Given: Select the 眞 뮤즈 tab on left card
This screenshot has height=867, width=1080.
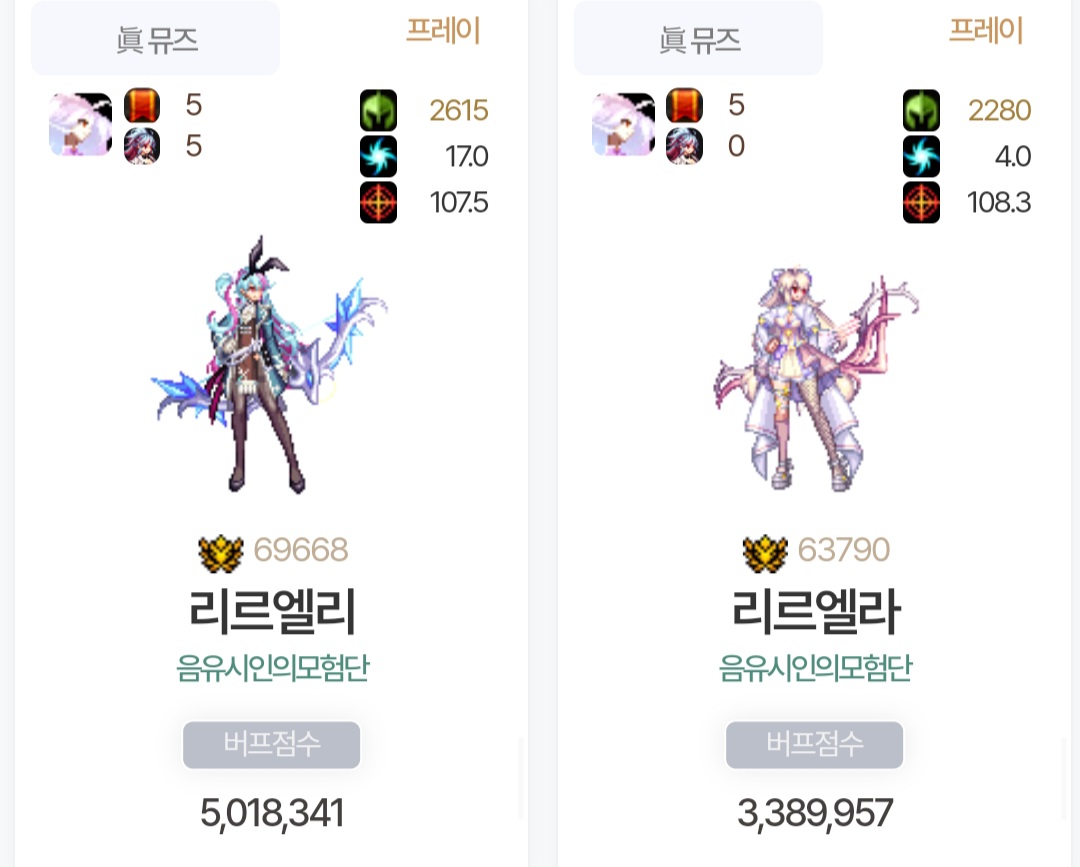Looking at the screenshot, I should click(x=156, y=38).
